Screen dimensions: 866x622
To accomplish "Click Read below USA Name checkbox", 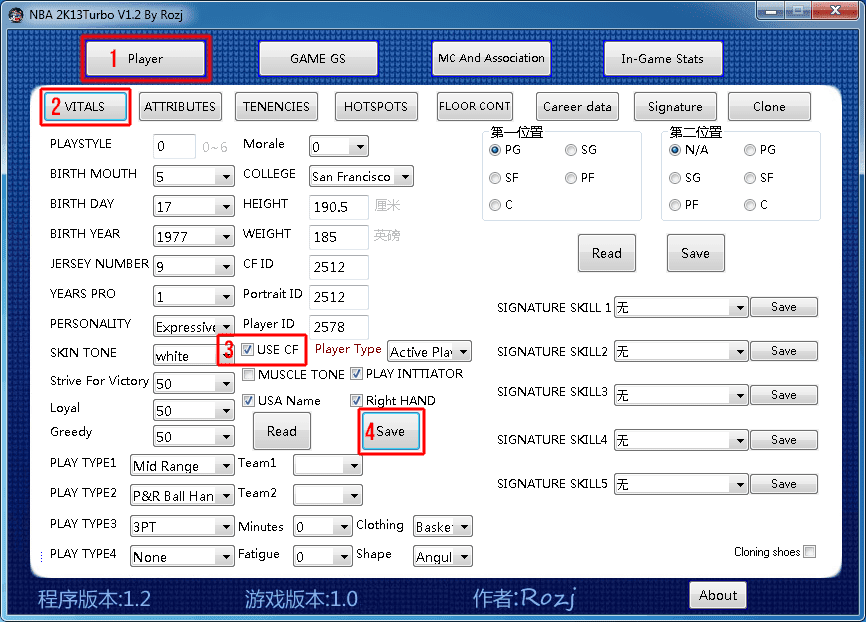I will [x=282, y=431].
